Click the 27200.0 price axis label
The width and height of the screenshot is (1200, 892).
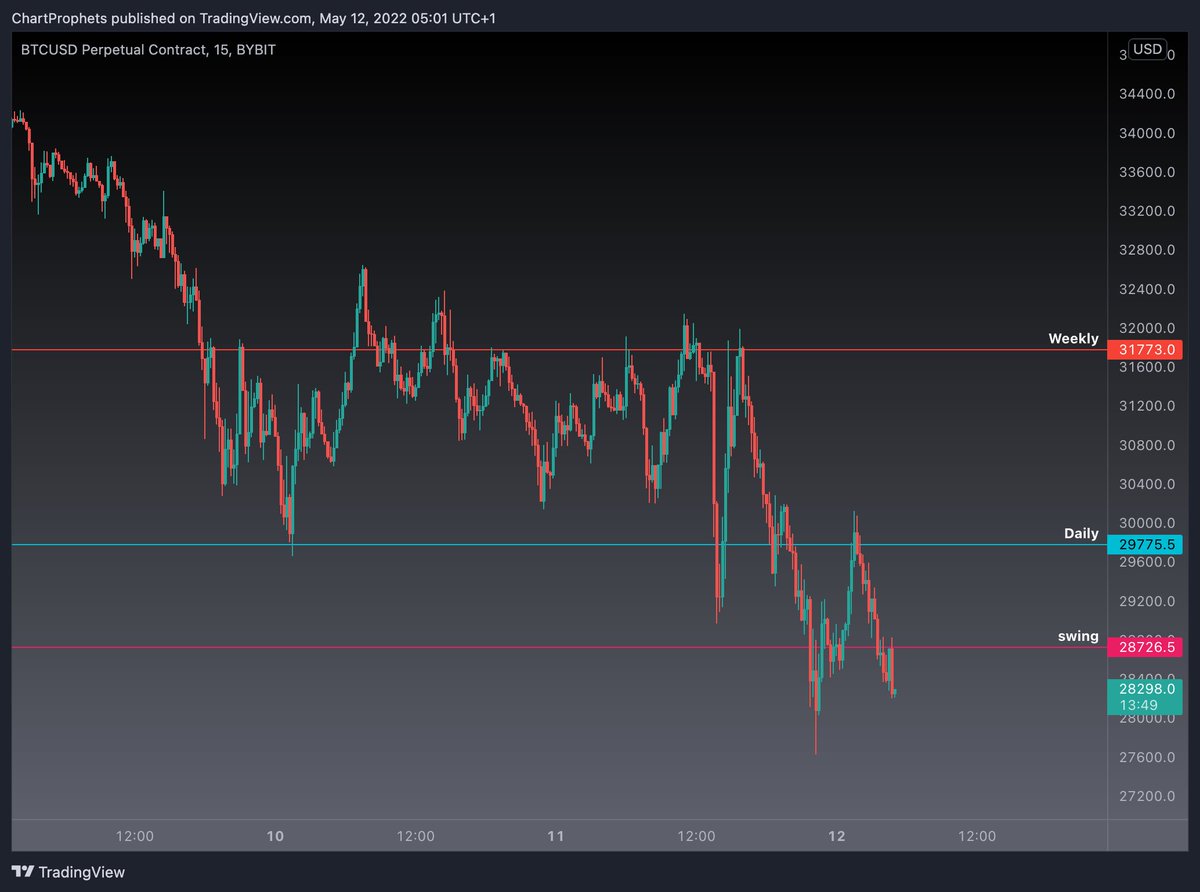click(1147, 796)
